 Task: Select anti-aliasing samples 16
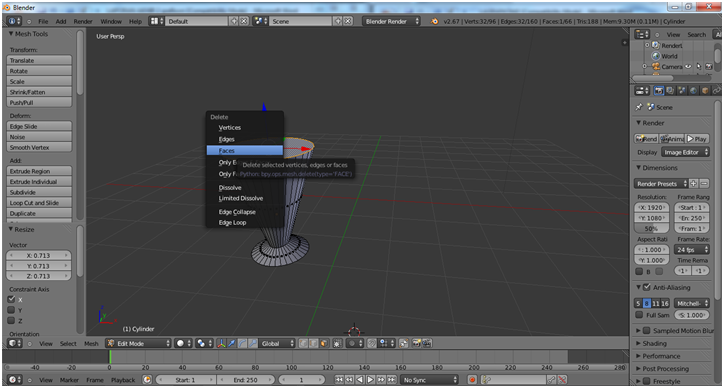pyautogui.click(x=665, y=303)
